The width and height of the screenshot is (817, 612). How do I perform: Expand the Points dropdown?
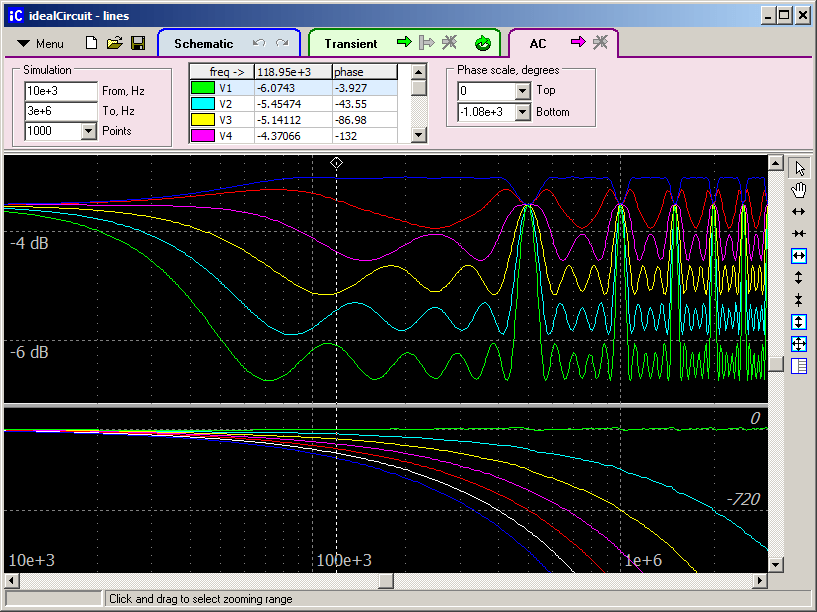point(87,131)
